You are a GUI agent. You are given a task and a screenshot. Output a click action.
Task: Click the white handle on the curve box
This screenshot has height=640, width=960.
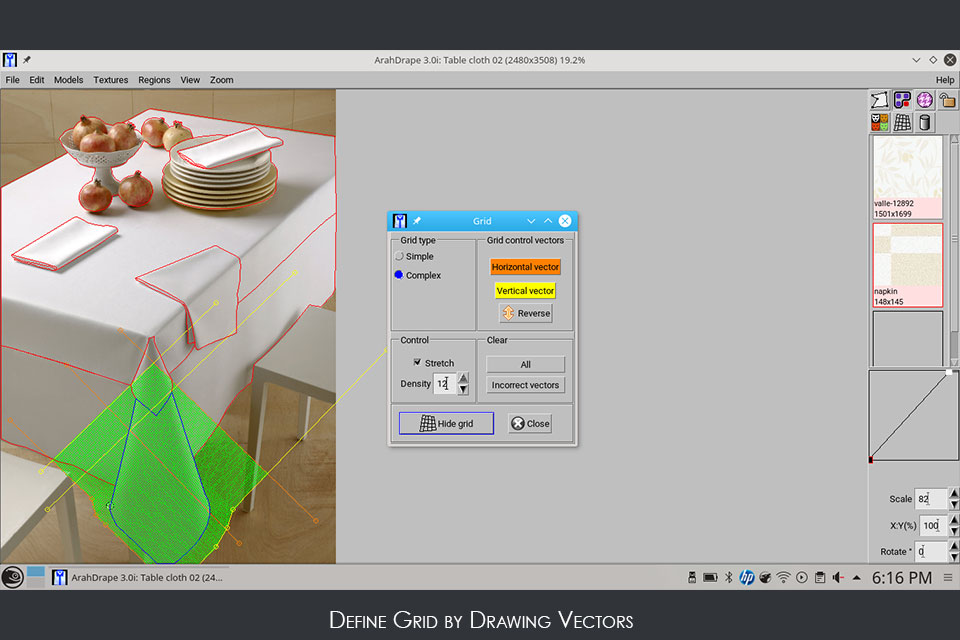coord(949,372)
